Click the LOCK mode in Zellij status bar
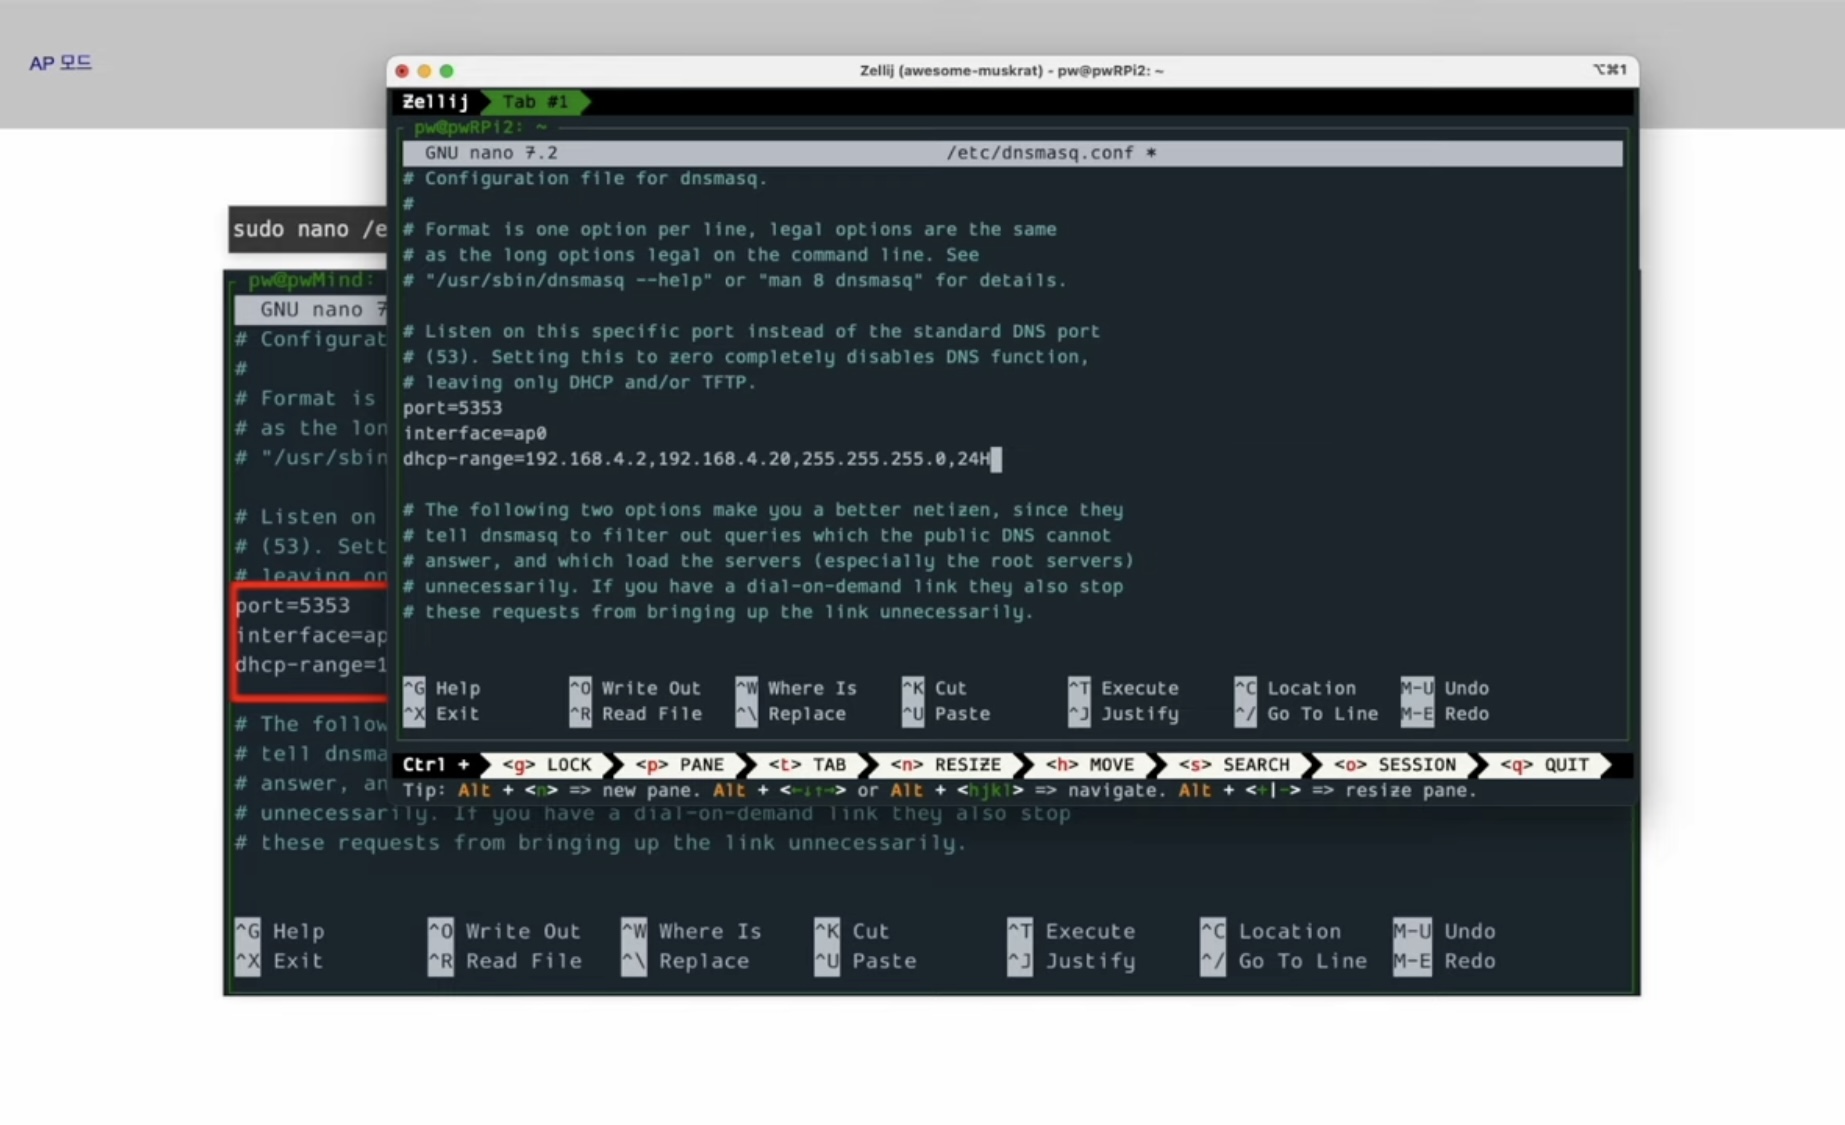This screenshot has width=1845, height=1125. 547,764
